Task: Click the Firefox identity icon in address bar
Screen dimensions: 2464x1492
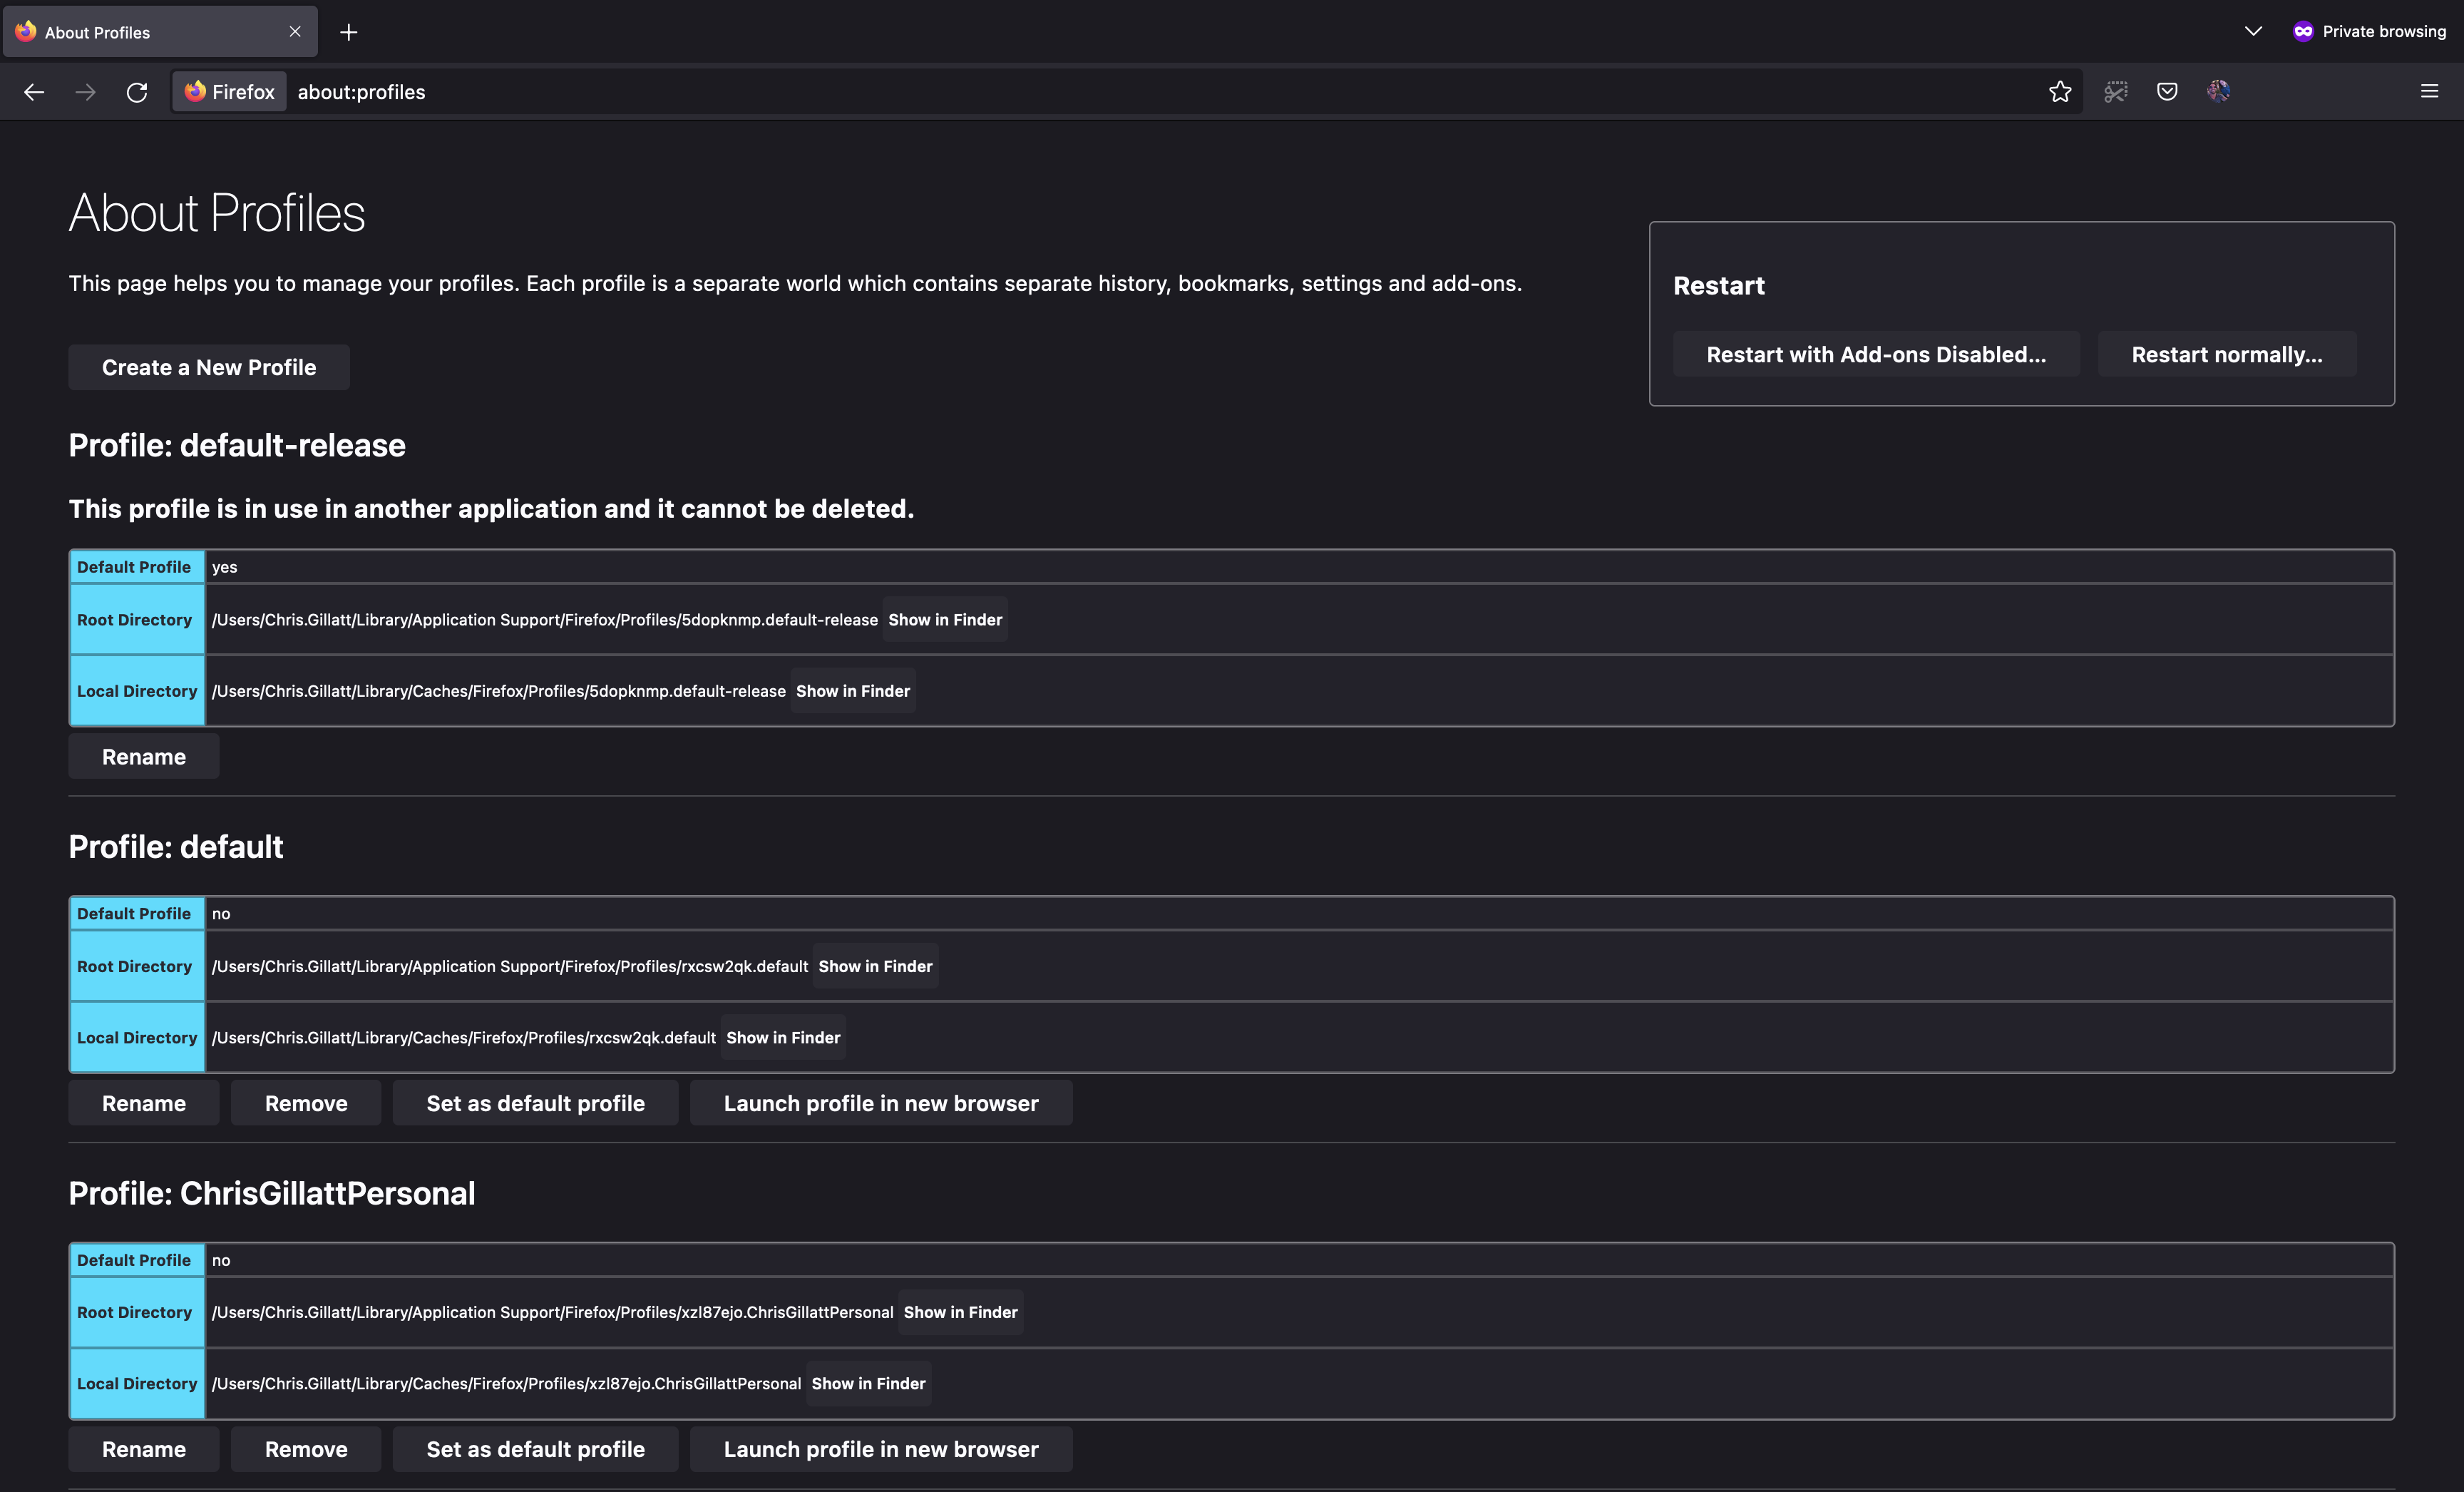Action: [x=229, y=92]
